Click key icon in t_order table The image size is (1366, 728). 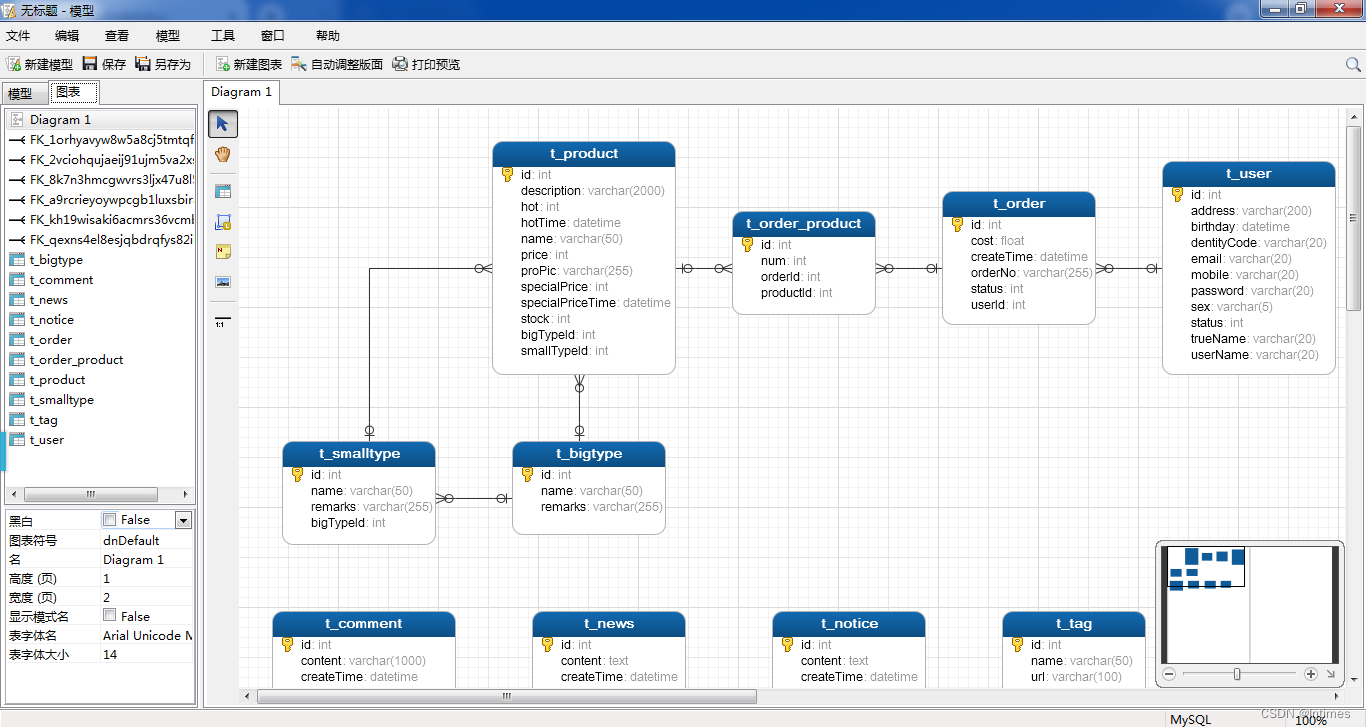(957, 225)
